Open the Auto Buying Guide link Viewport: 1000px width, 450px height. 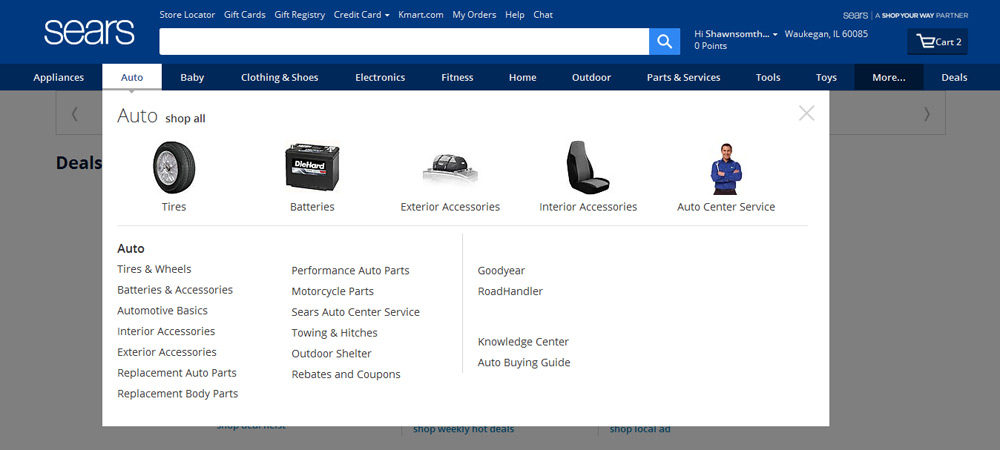click(524, 363)
